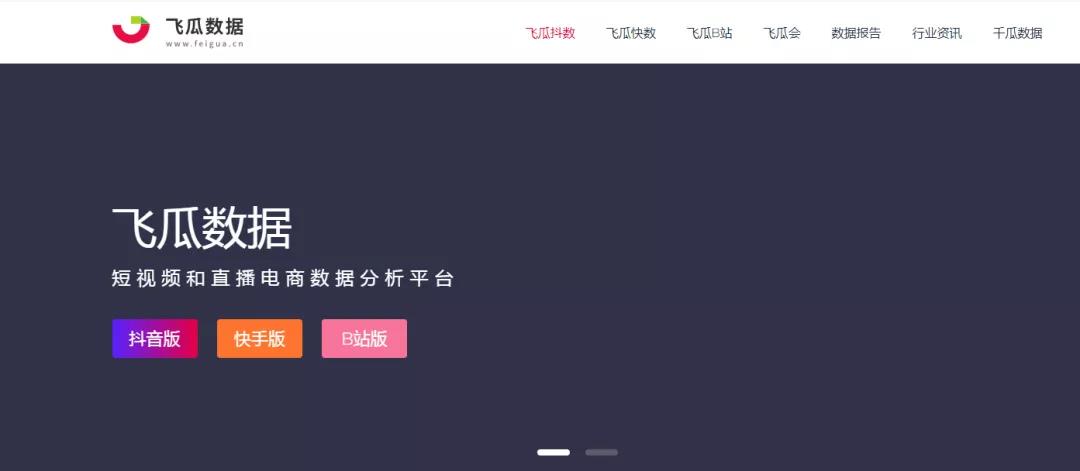Select the first white carousel indicator
The image size is (1080, 471).
tap(553, 452)
